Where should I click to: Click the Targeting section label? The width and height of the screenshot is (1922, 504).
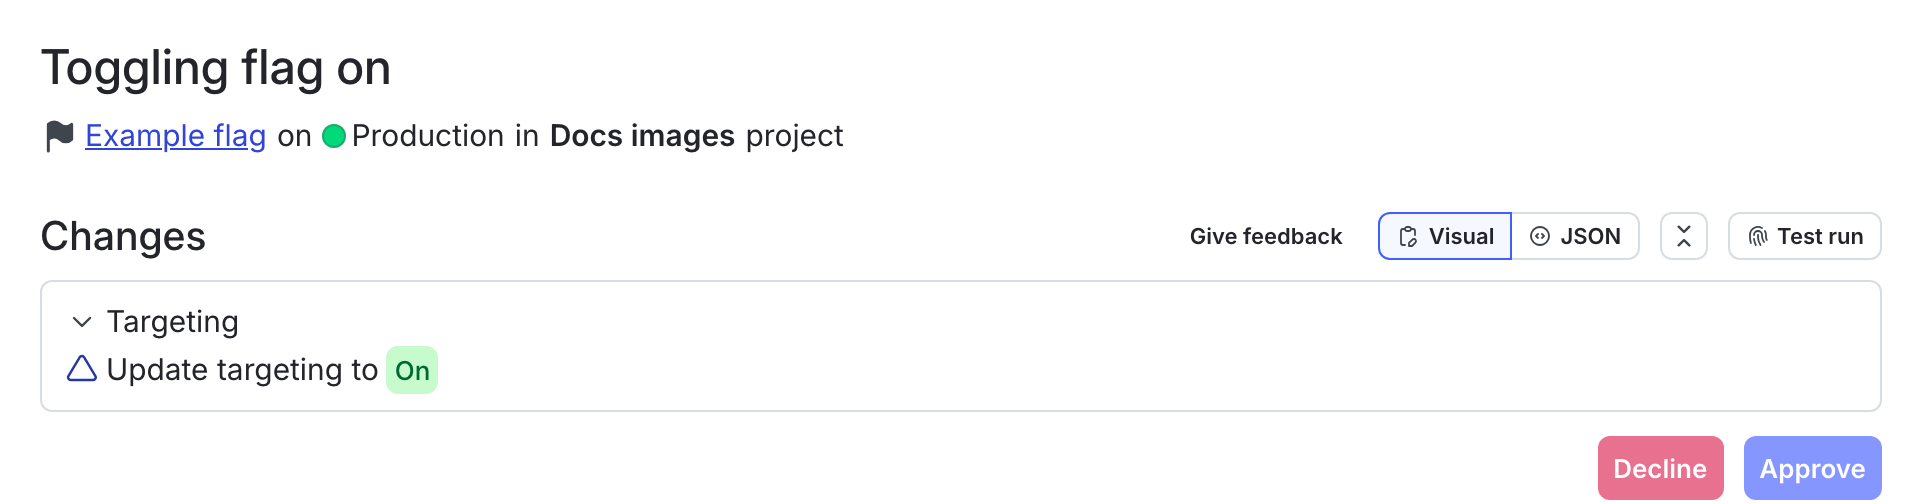pyautogui.click(x=172, y=322)
